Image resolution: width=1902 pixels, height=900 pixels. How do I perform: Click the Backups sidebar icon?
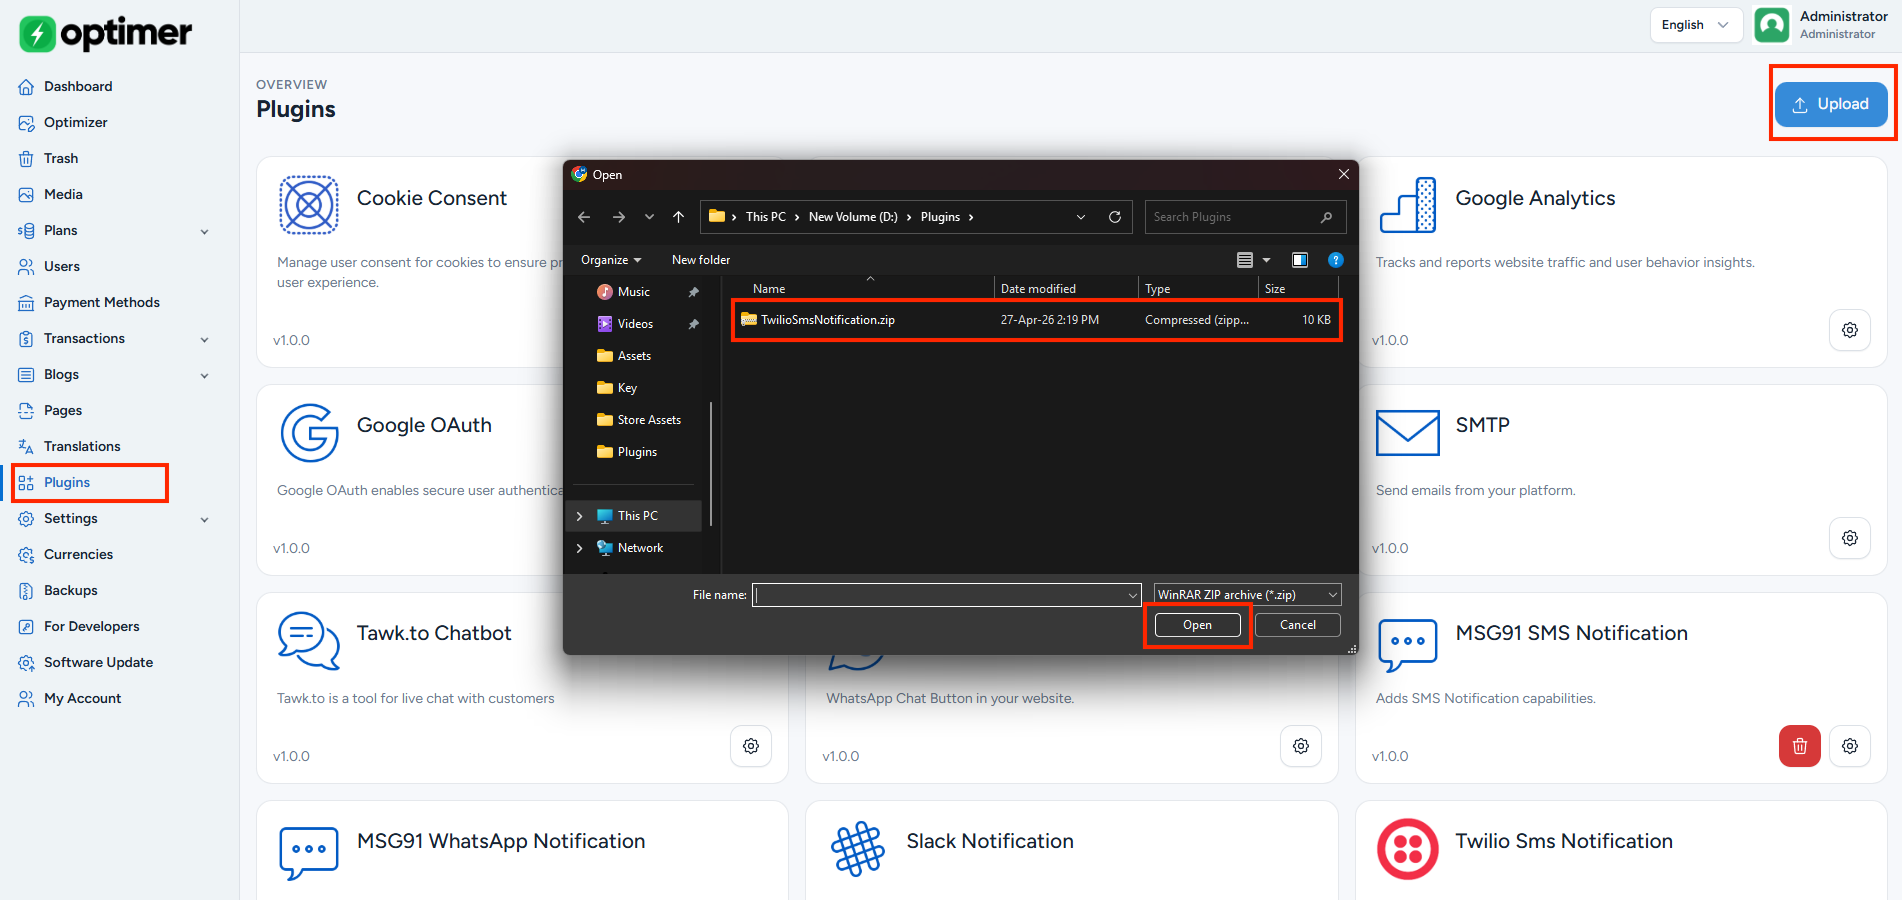point(26,590)
